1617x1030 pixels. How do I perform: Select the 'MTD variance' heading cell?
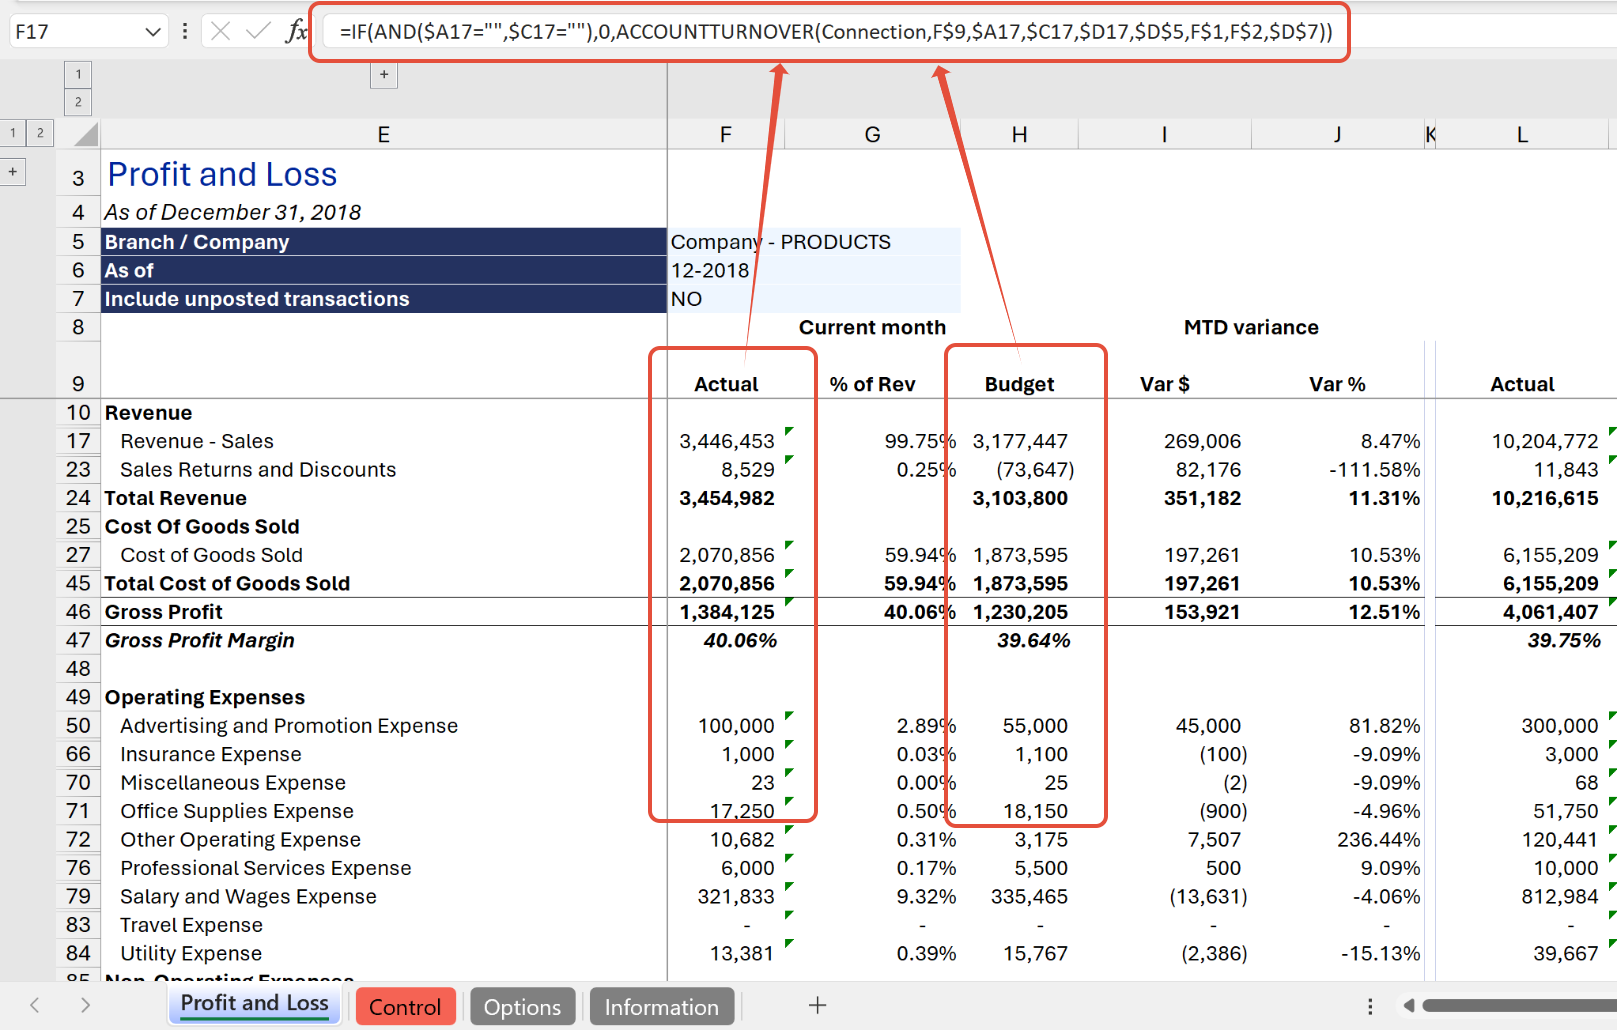tap(1251, 327)
